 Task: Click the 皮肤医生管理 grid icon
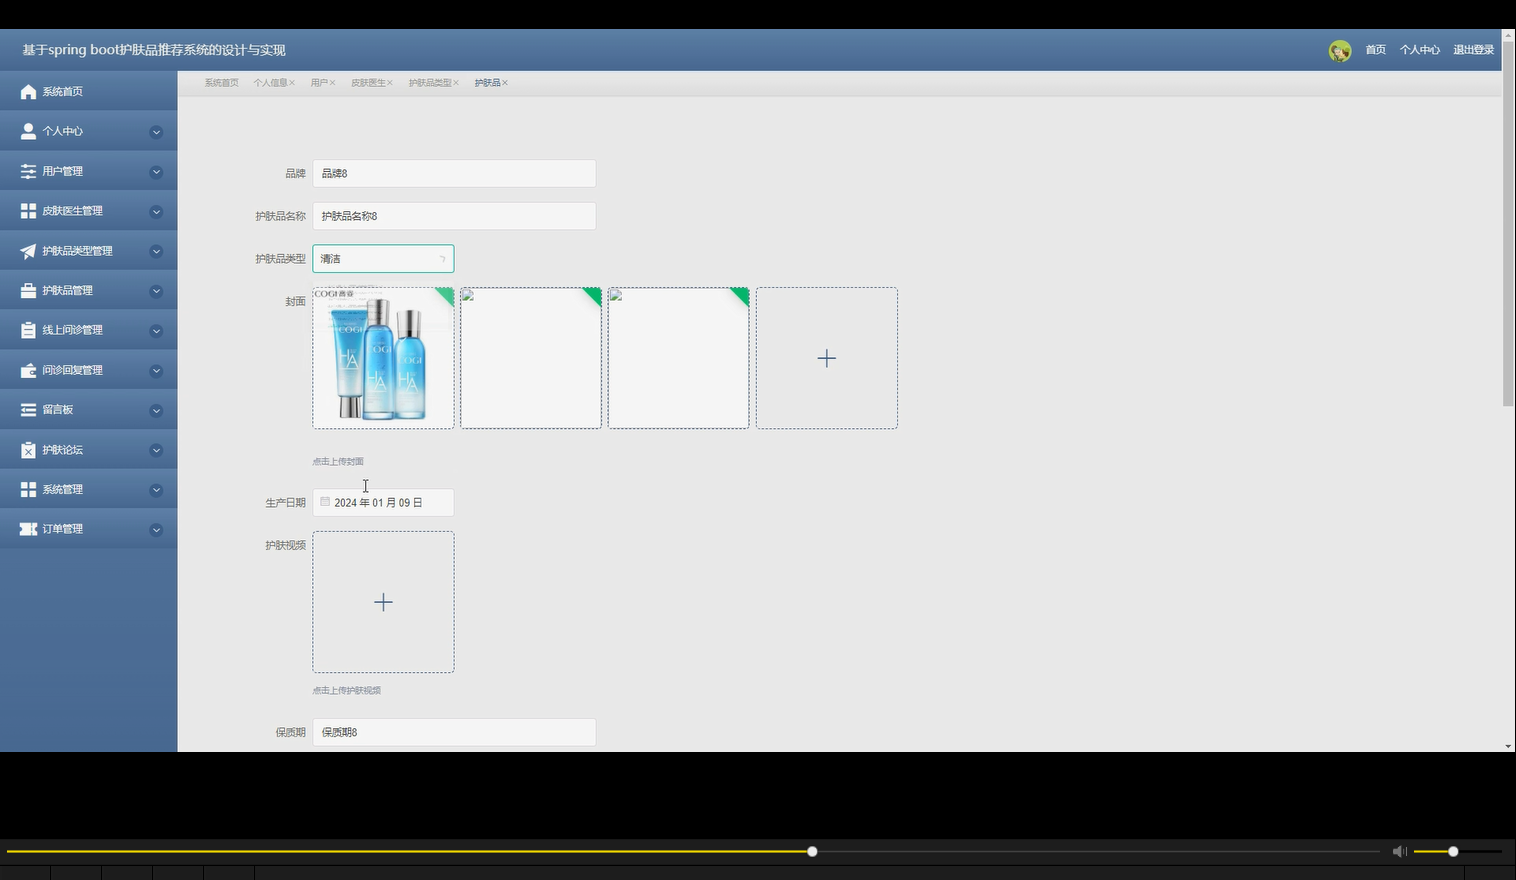click(x=27, y=210)
